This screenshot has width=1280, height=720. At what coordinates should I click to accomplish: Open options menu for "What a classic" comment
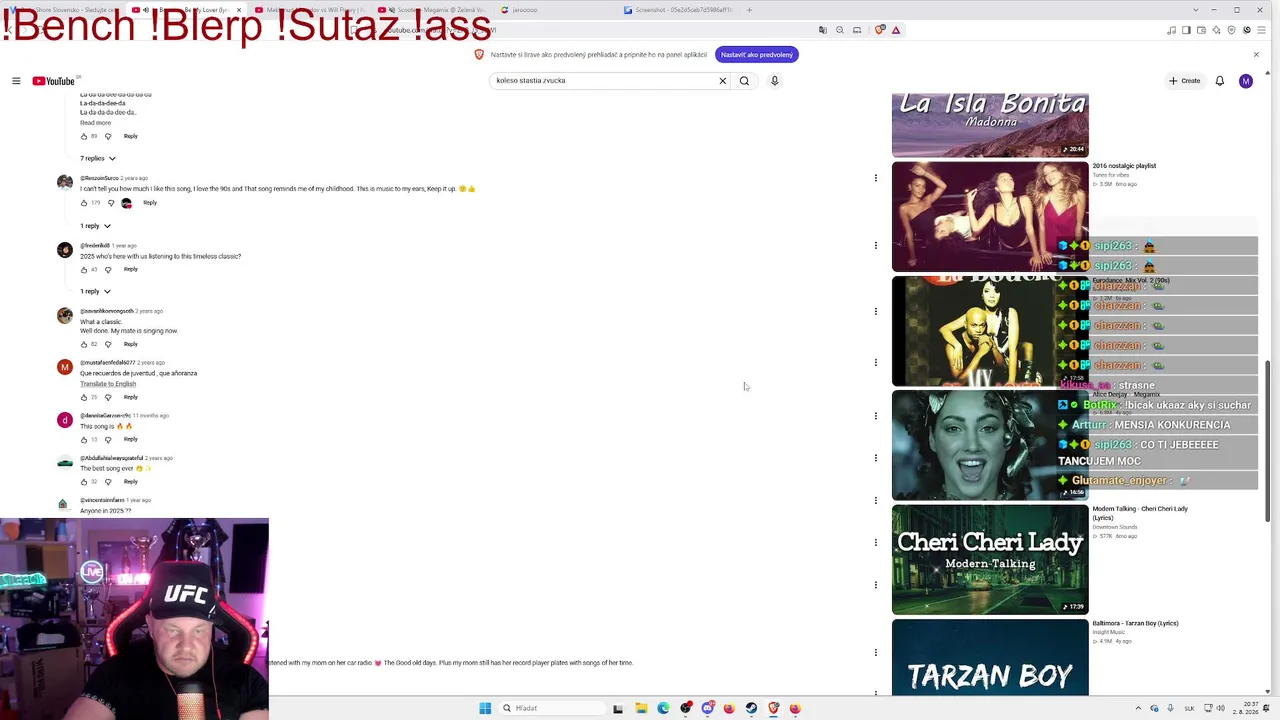[876, 311]
